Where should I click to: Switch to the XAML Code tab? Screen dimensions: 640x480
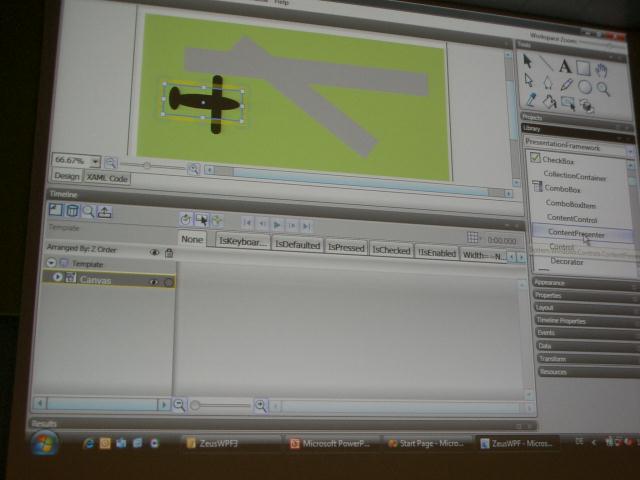coord(107,177)
